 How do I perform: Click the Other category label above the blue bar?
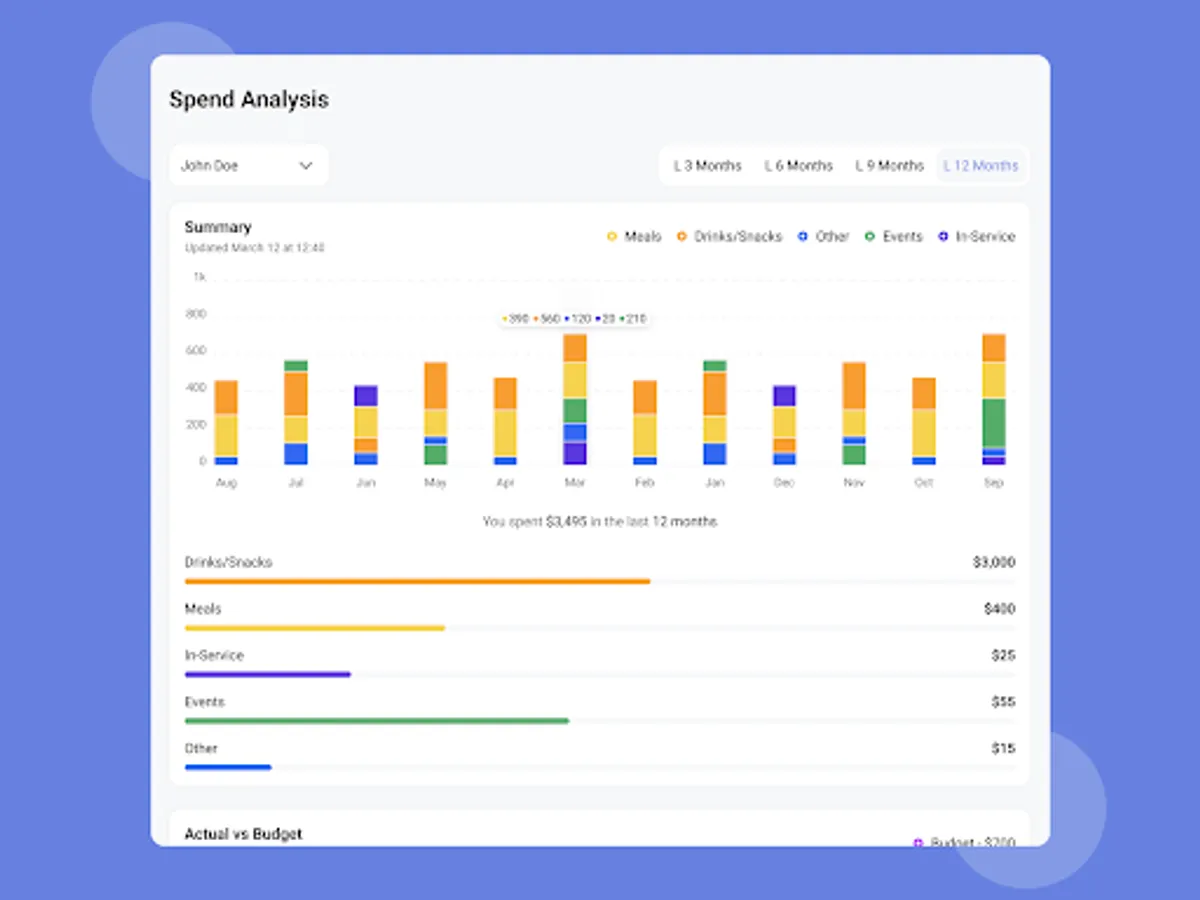(x=201, y=748)
